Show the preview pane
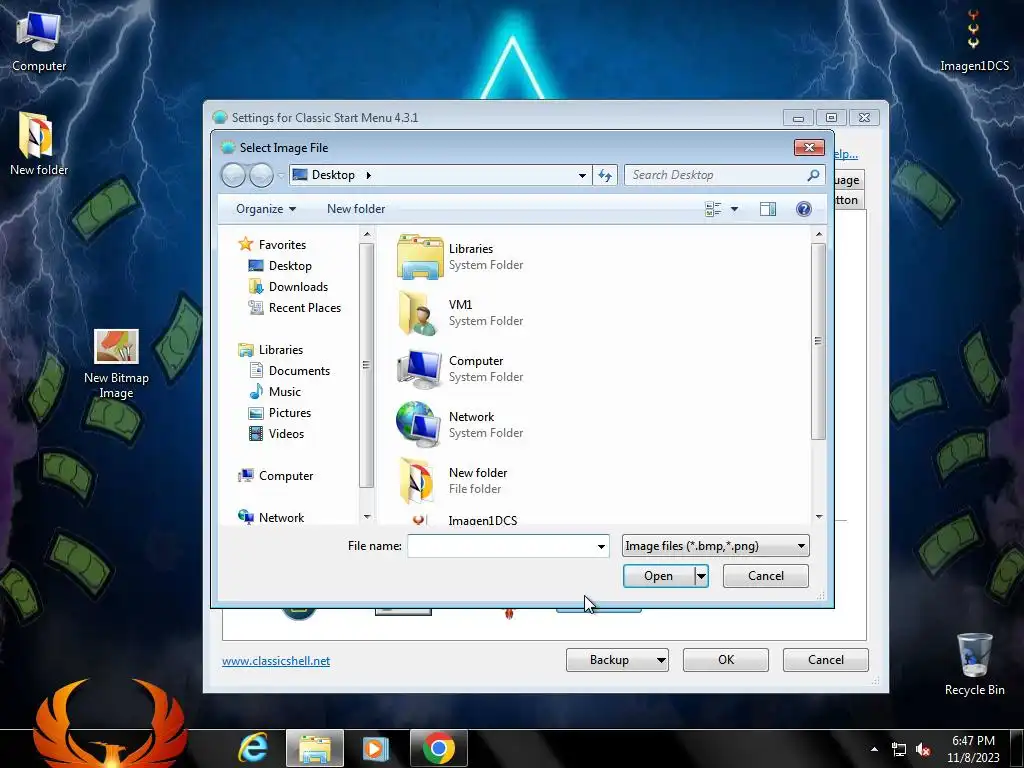 tap(768, 209)
